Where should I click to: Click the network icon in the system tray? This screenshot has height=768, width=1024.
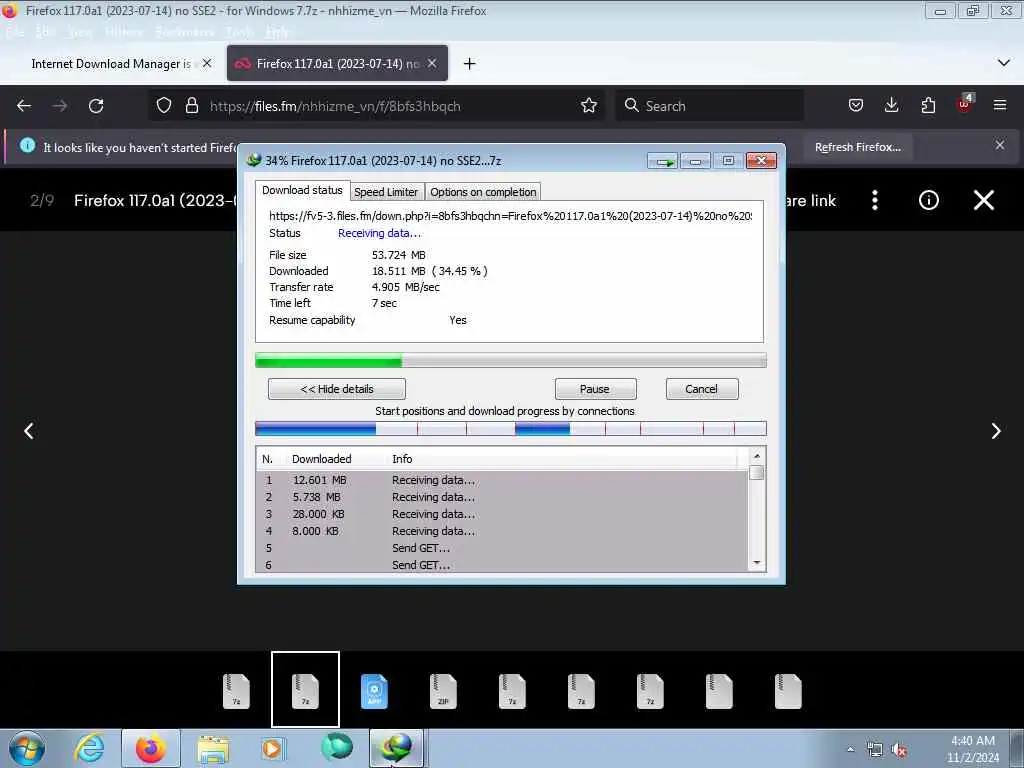[874, 750]
